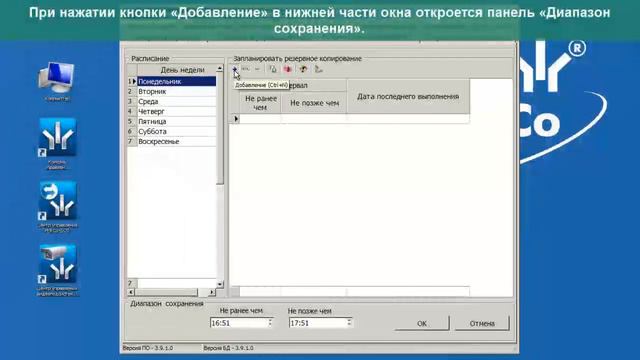Select Воскресенье in the schedule list
640x360 pixels.
point(176,142)
